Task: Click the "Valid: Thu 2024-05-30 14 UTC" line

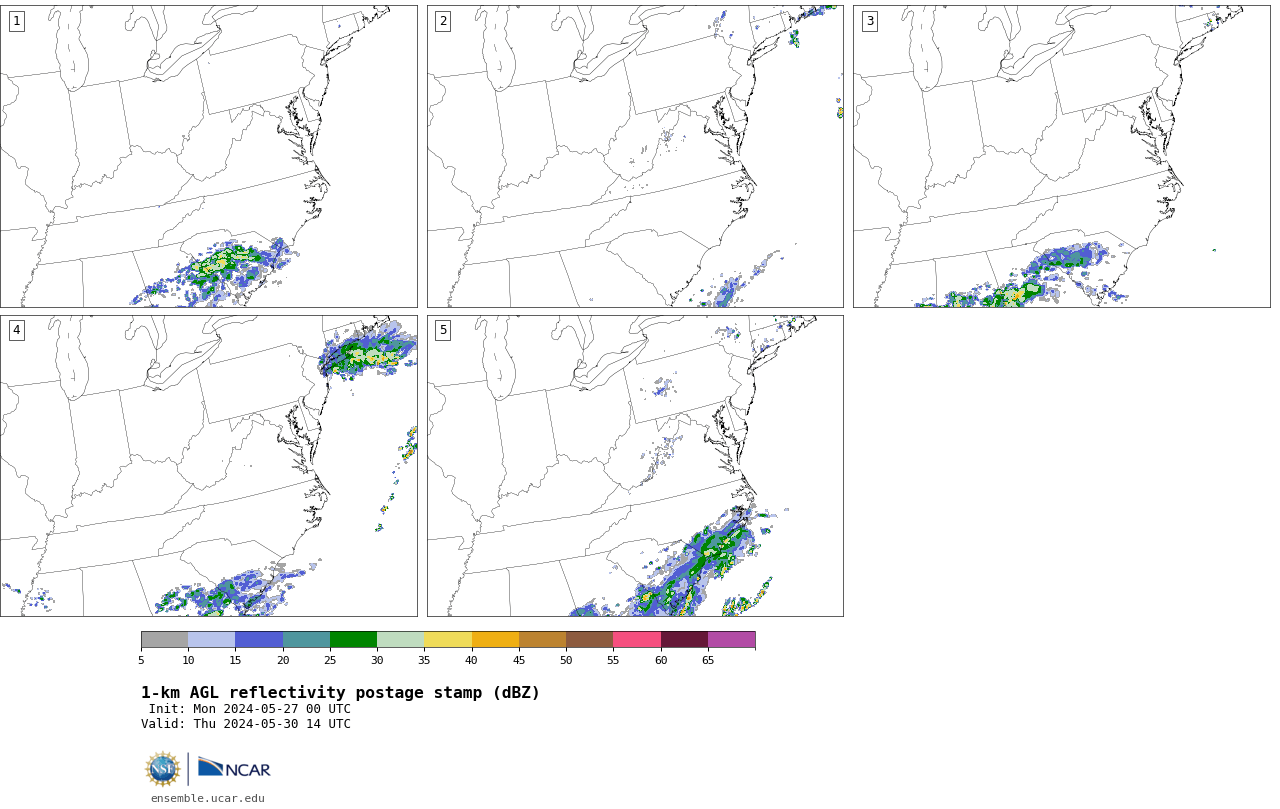Action: [246, 724]
